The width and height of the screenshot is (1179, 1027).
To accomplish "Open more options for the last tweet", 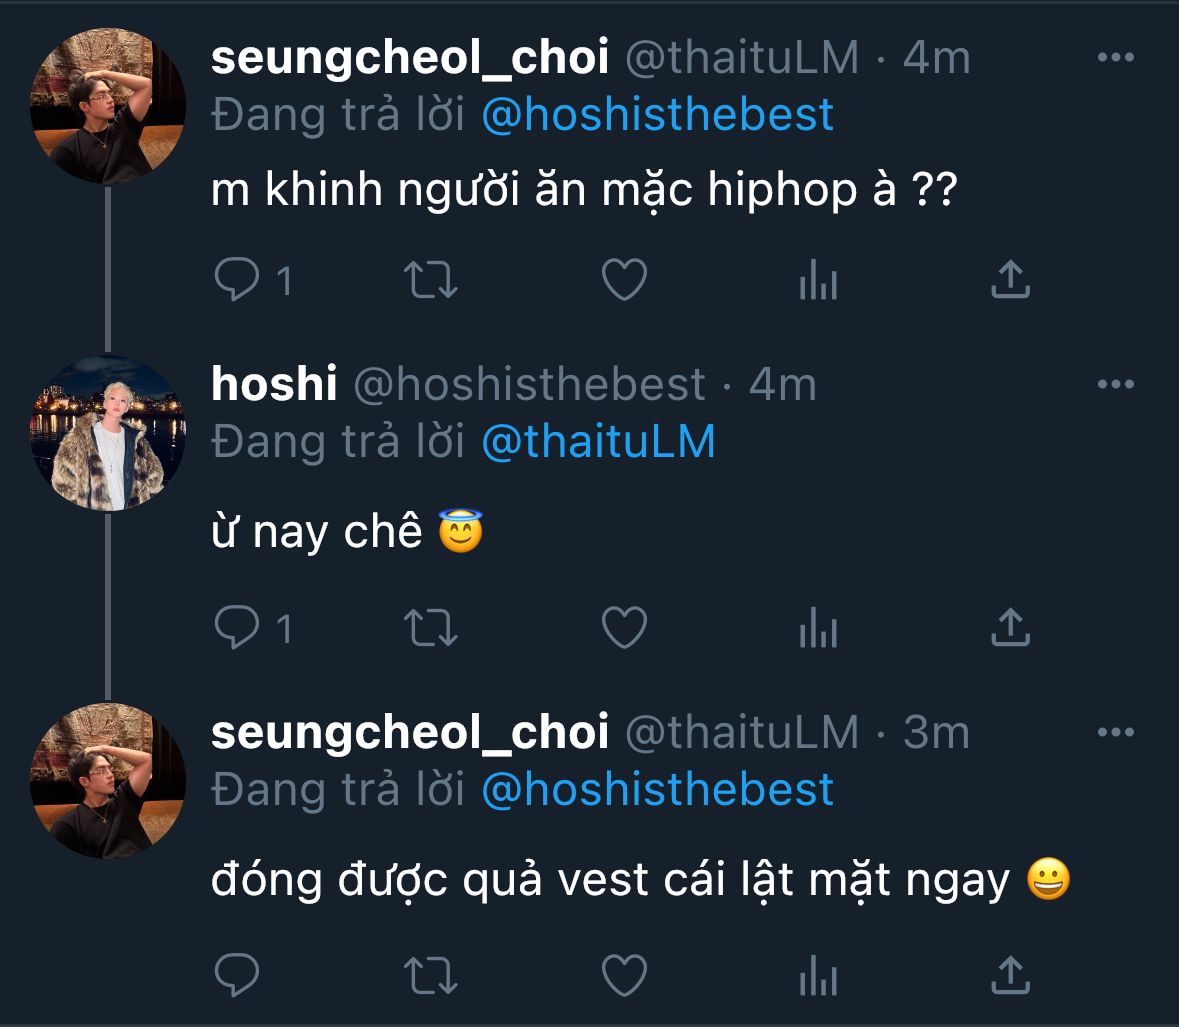I will 1115,733.
